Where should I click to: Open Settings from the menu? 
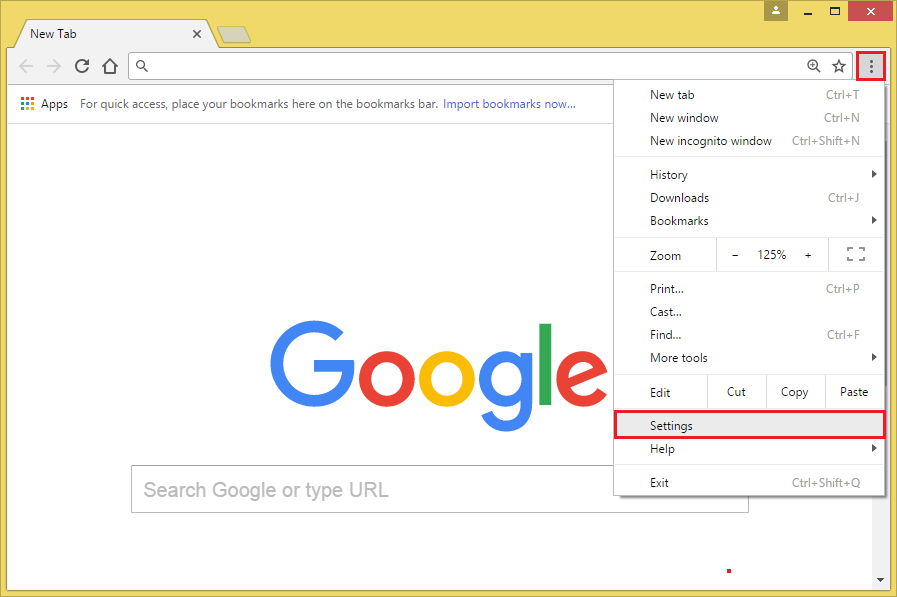click(749, 425)
